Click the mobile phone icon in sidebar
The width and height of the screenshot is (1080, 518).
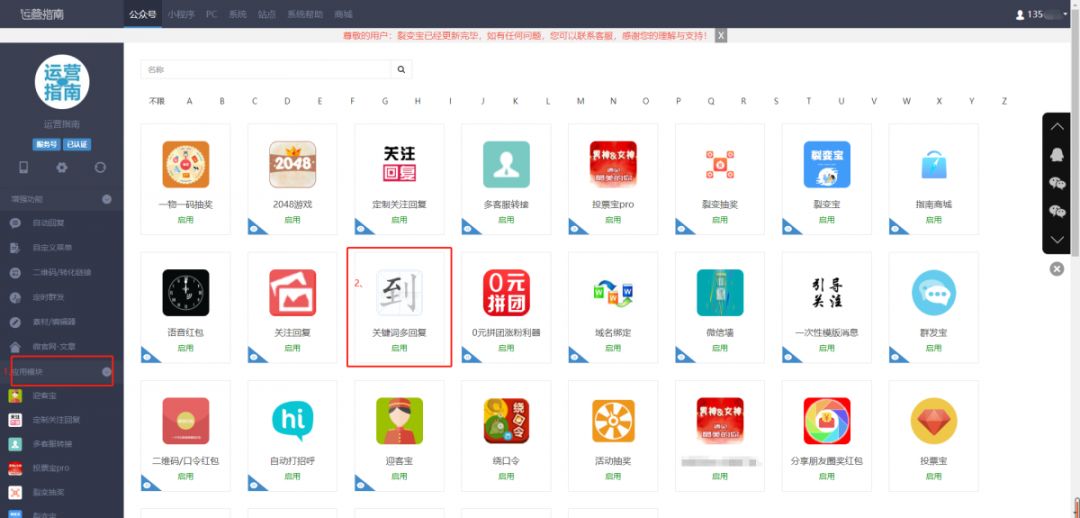[23, 167]
